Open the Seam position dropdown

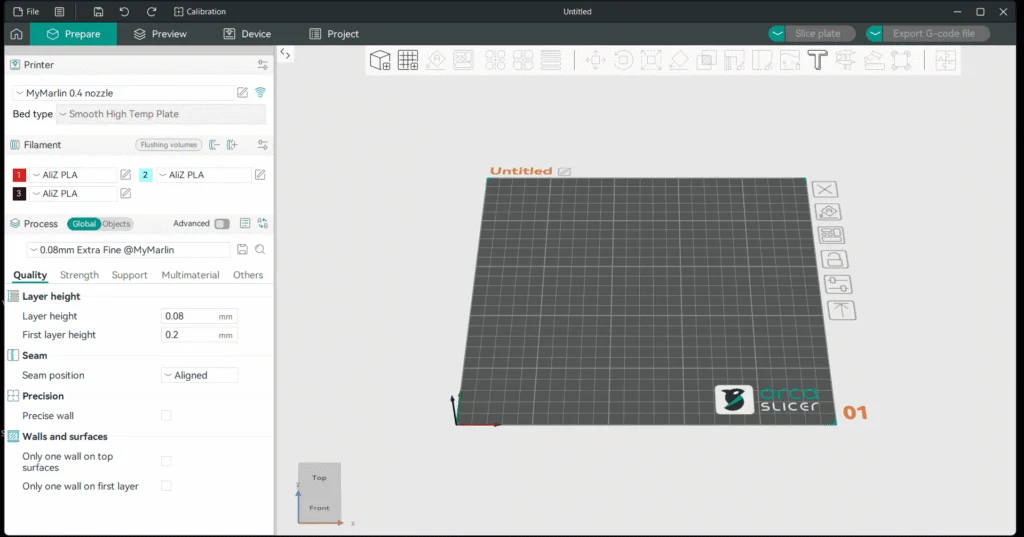[x=199, y=375]
